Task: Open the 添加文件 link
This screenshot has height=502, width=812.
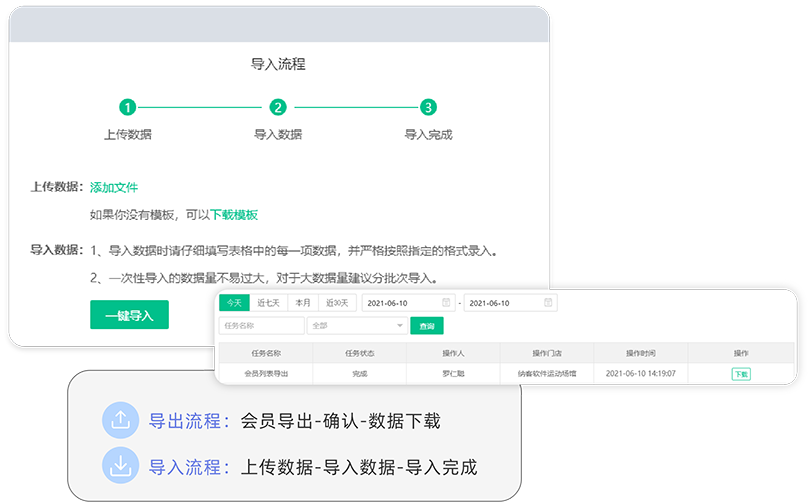Action: [x=114, y=187]
